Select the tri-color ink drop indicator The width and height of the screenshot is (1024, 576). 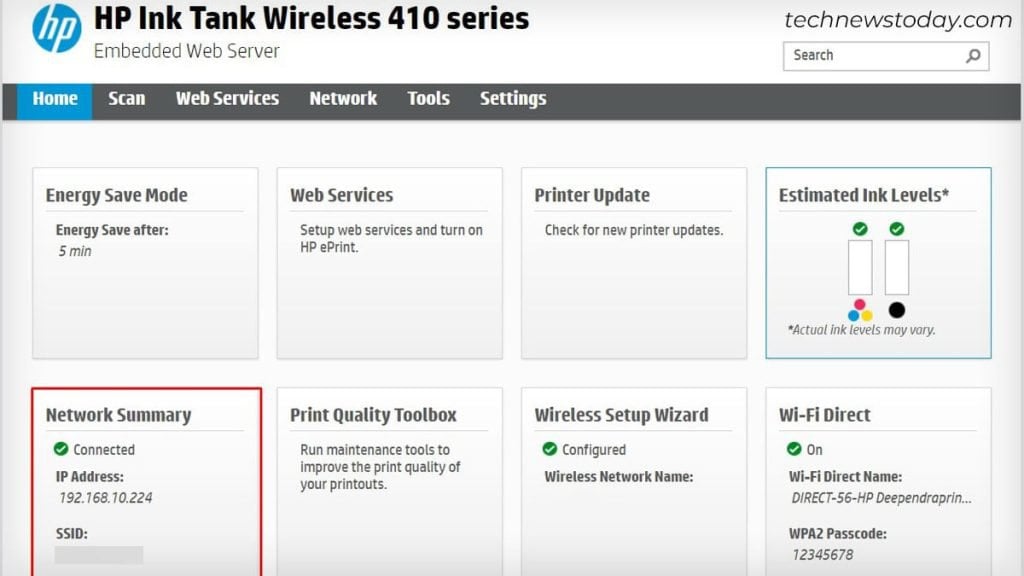(x=860, y=309)
